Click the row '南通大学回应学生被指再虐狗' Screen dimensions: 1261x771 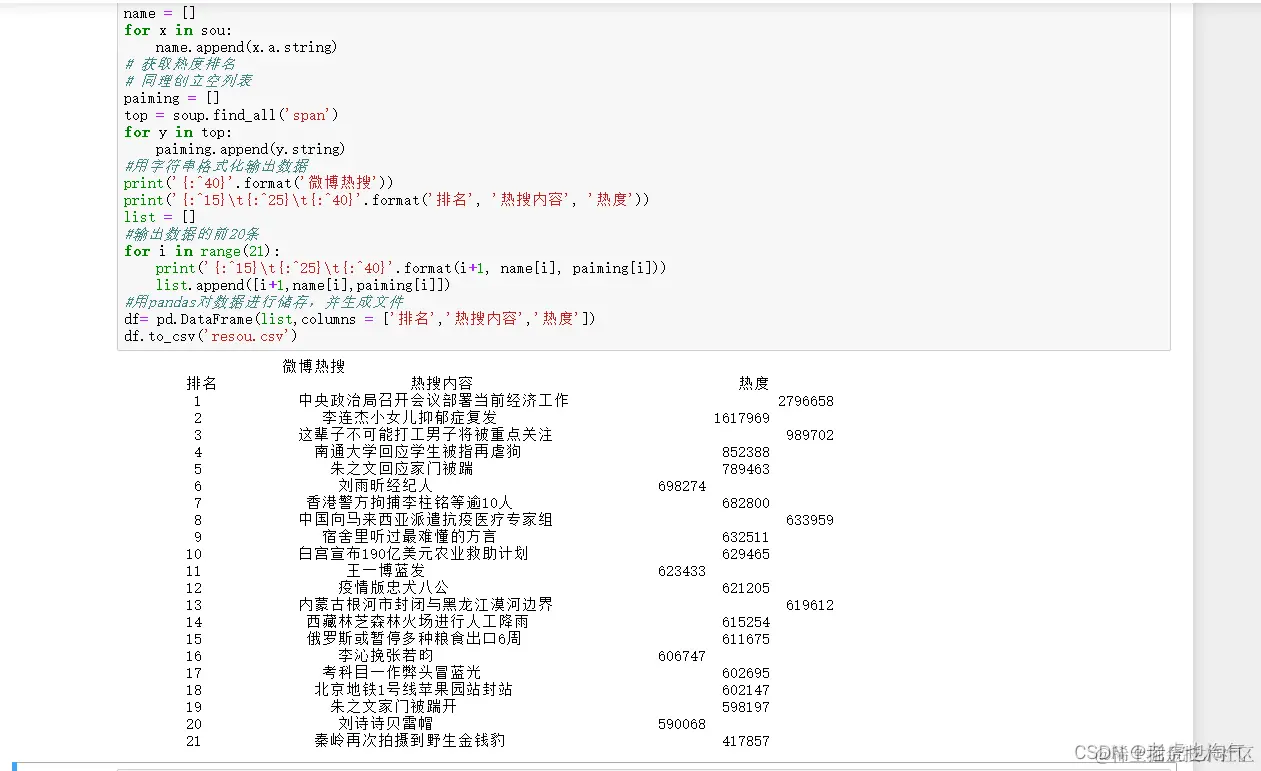pyautogui.click(x=418, y=451)
